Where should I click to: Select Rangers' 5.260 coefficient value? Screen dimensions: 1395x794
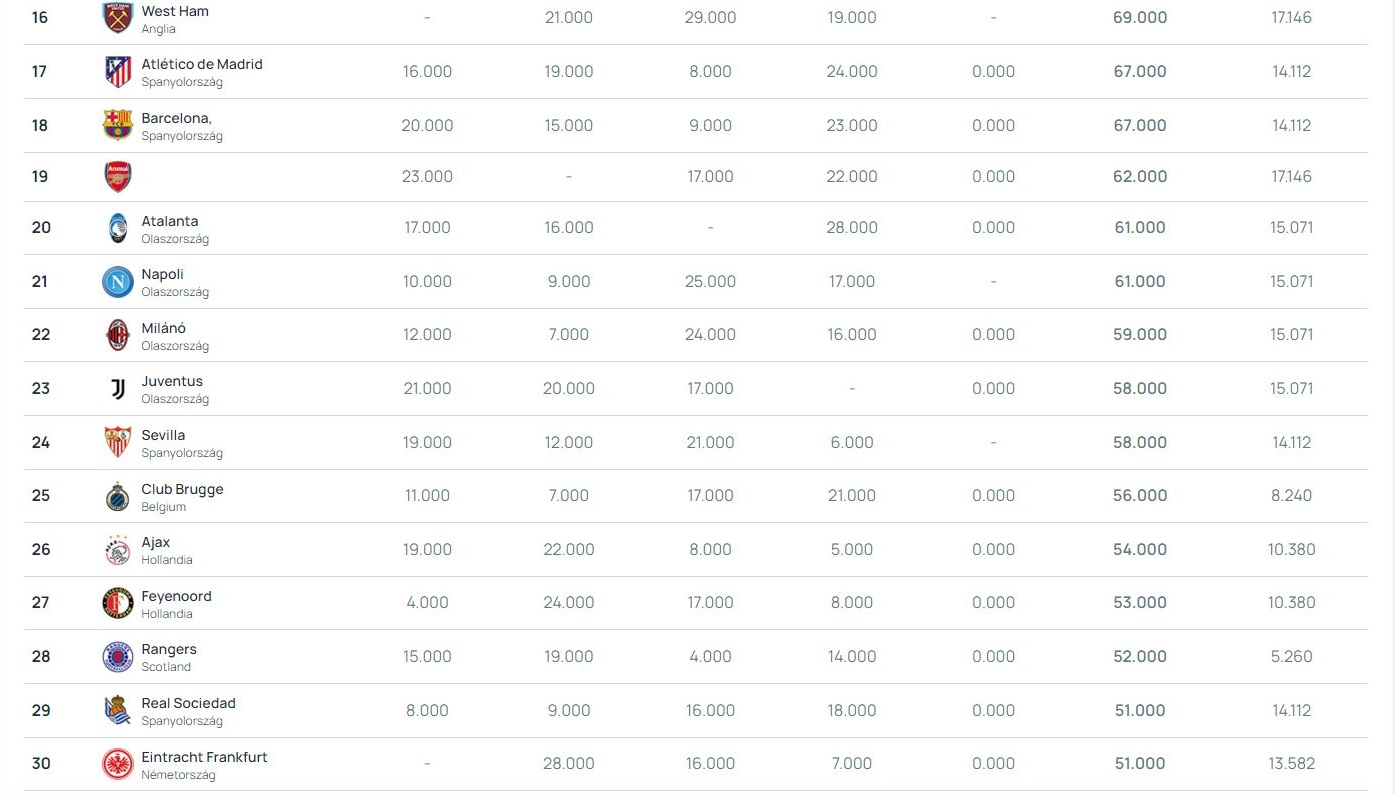tap(1291, 657)
